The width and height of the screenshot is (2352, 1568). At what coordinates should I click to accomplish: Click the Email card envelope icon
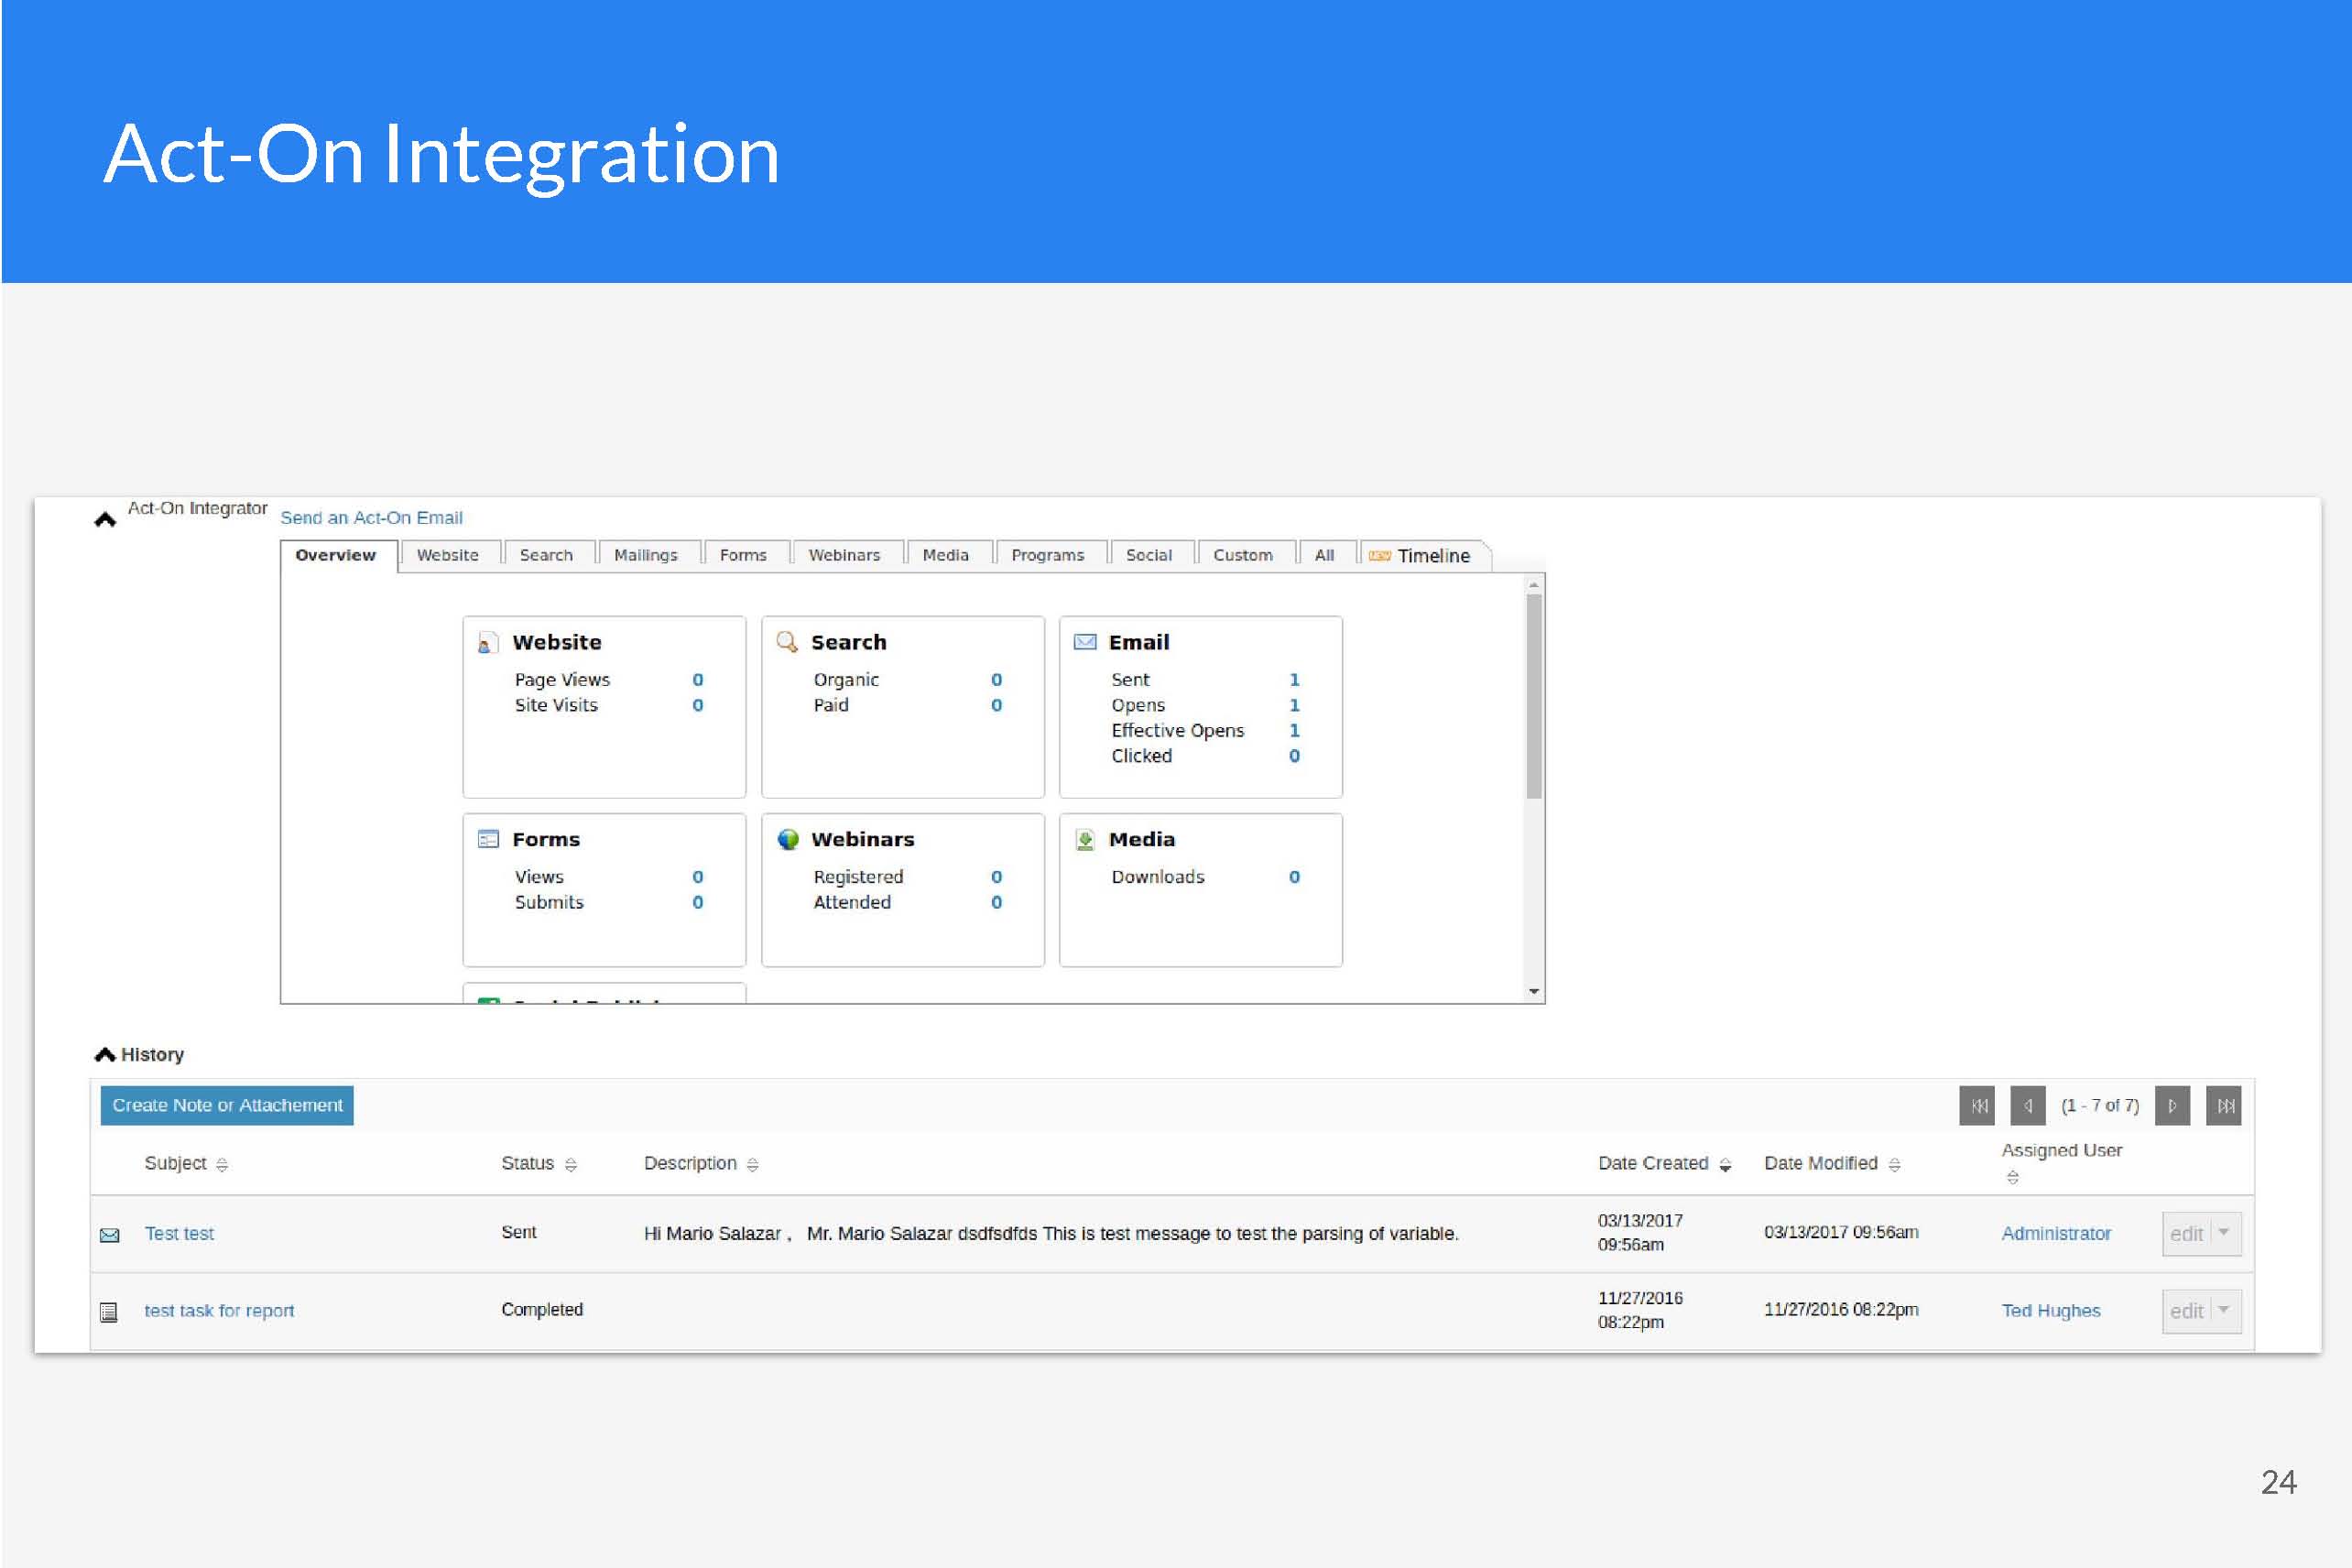coord(1085,642)
